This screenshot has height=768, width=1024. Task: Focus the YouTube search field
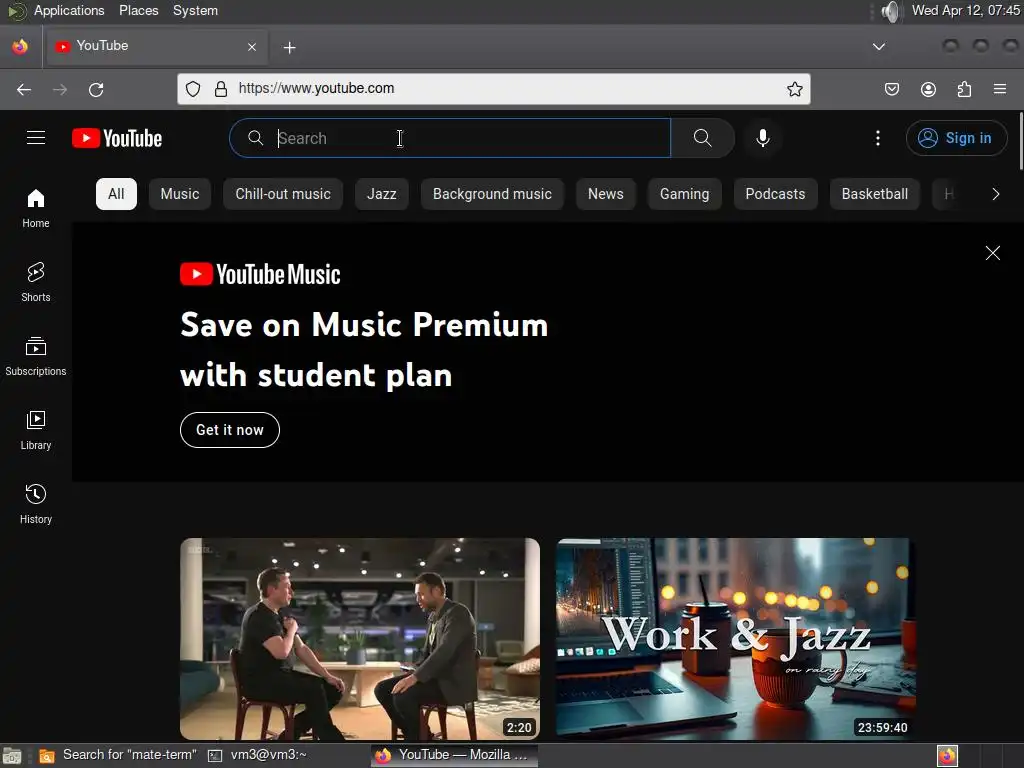coord(451,138)
